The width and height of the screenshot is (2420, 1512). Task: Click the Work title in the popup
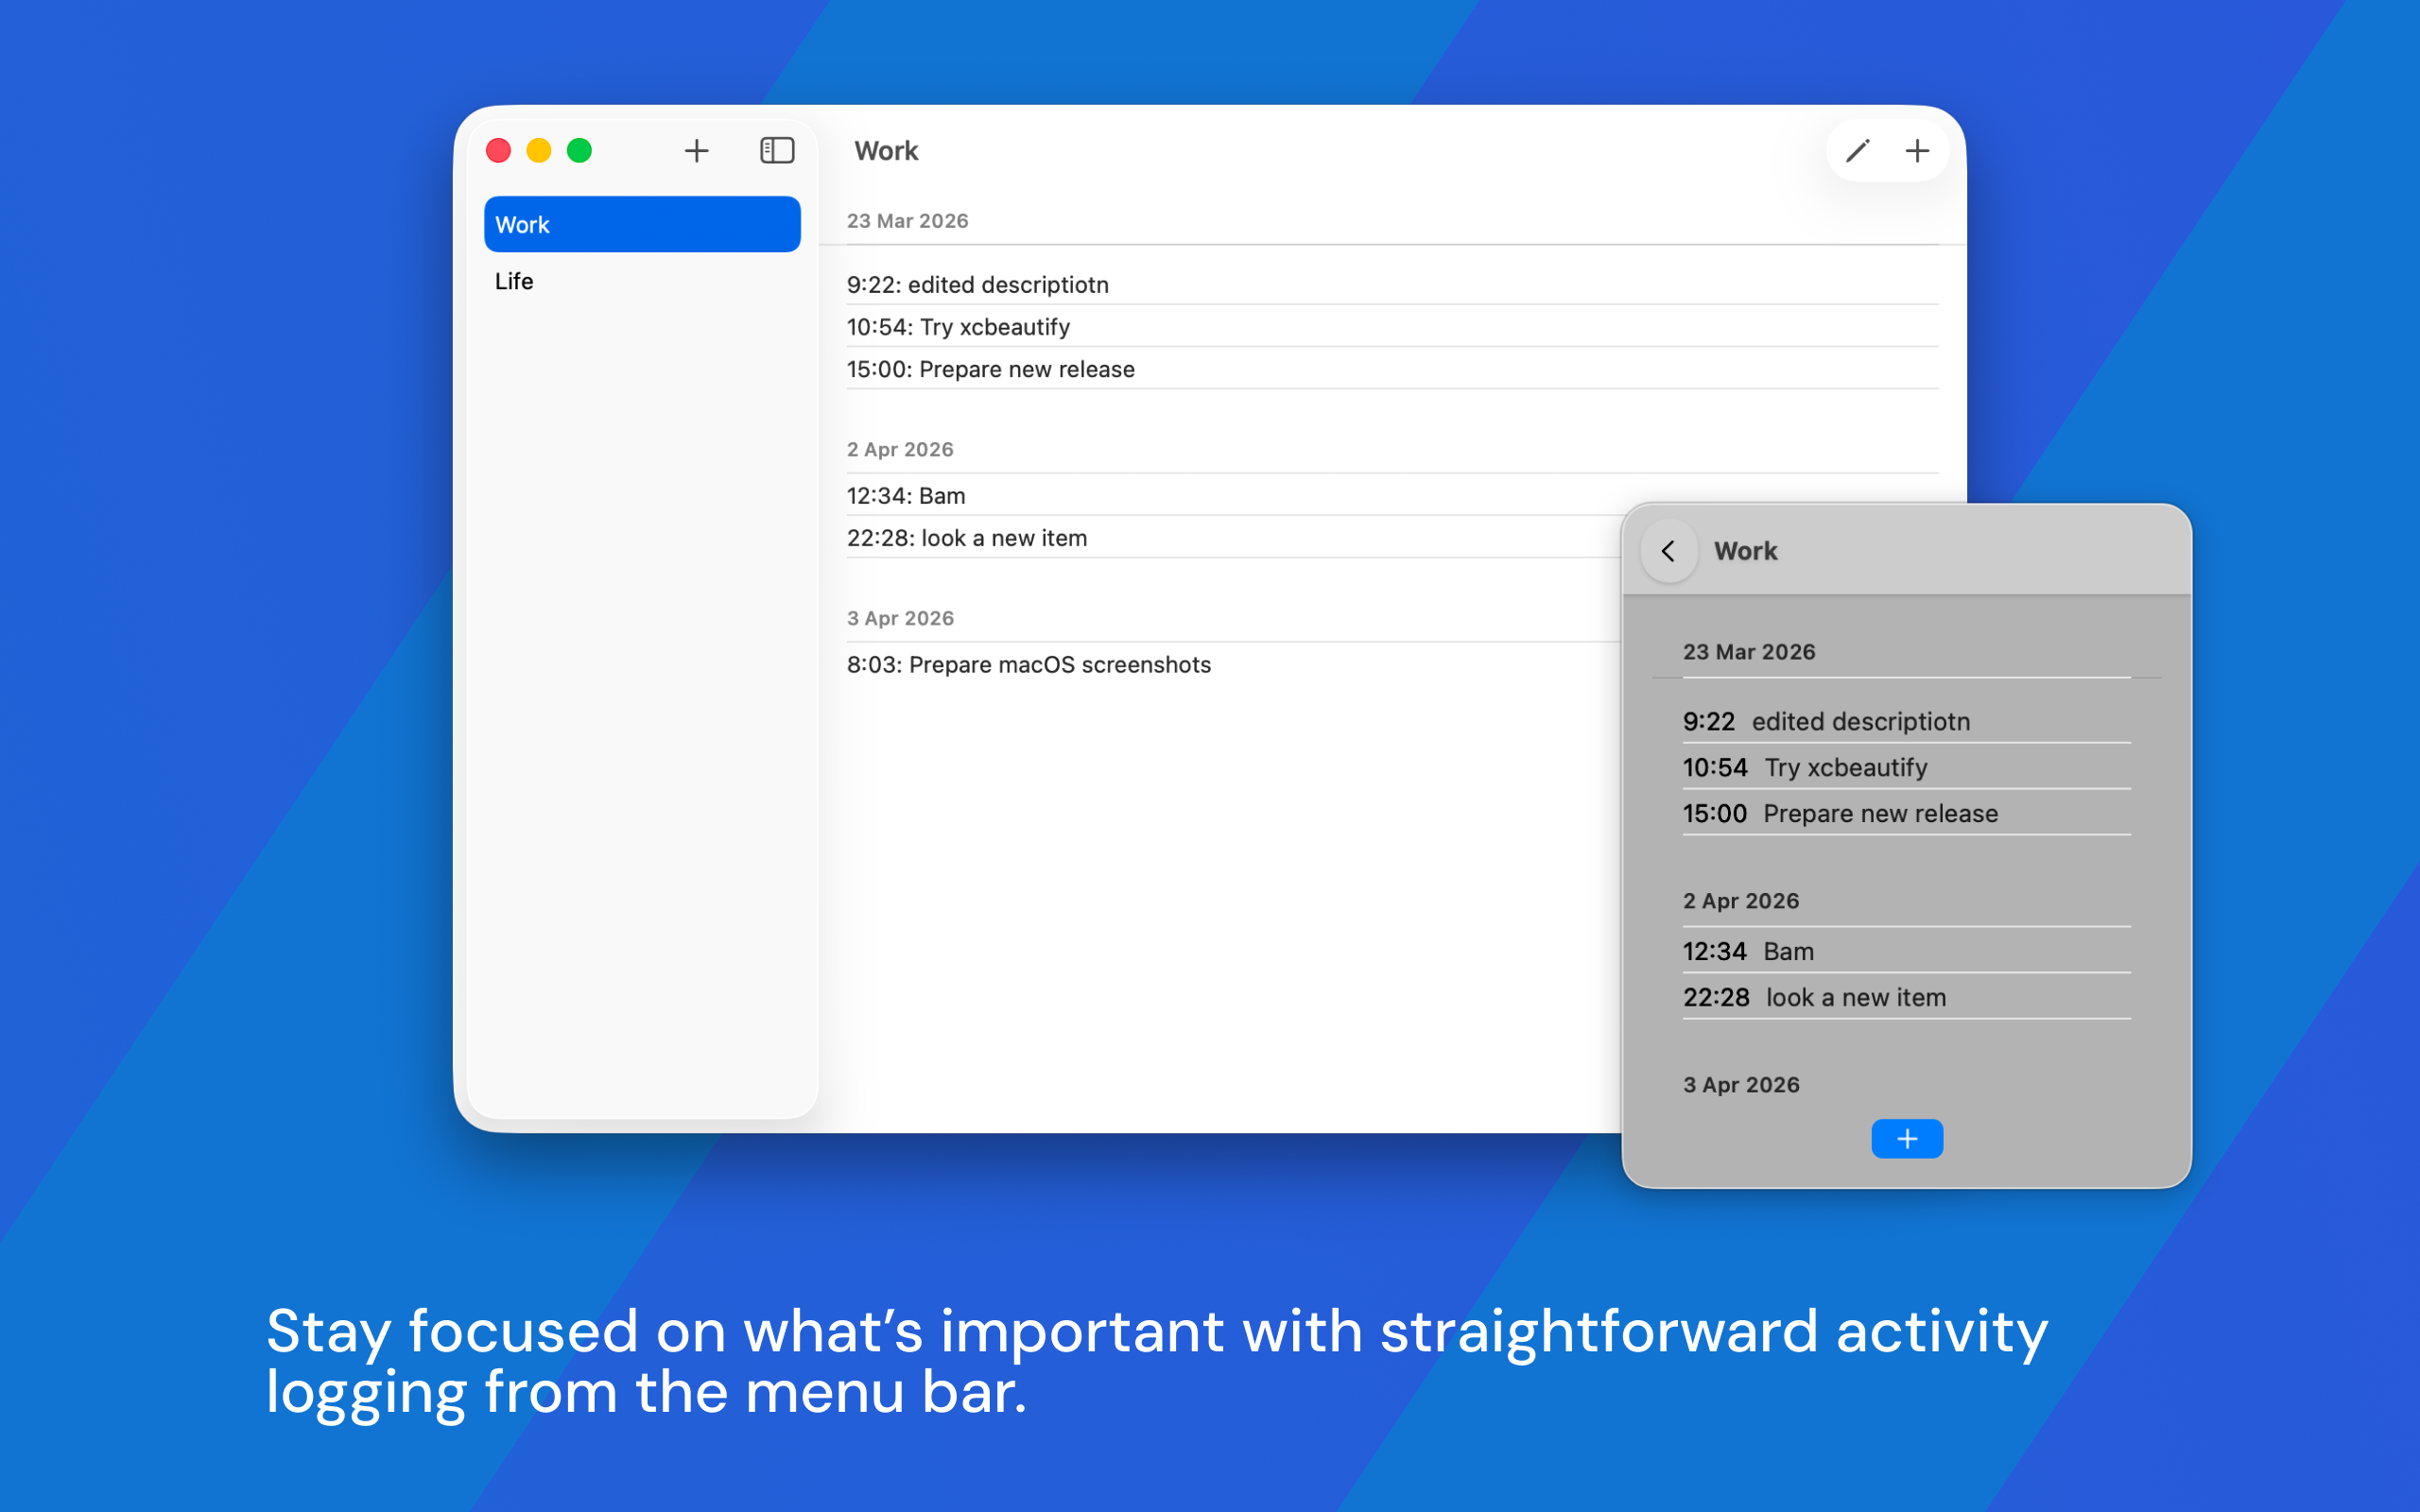pos(1745,551)
